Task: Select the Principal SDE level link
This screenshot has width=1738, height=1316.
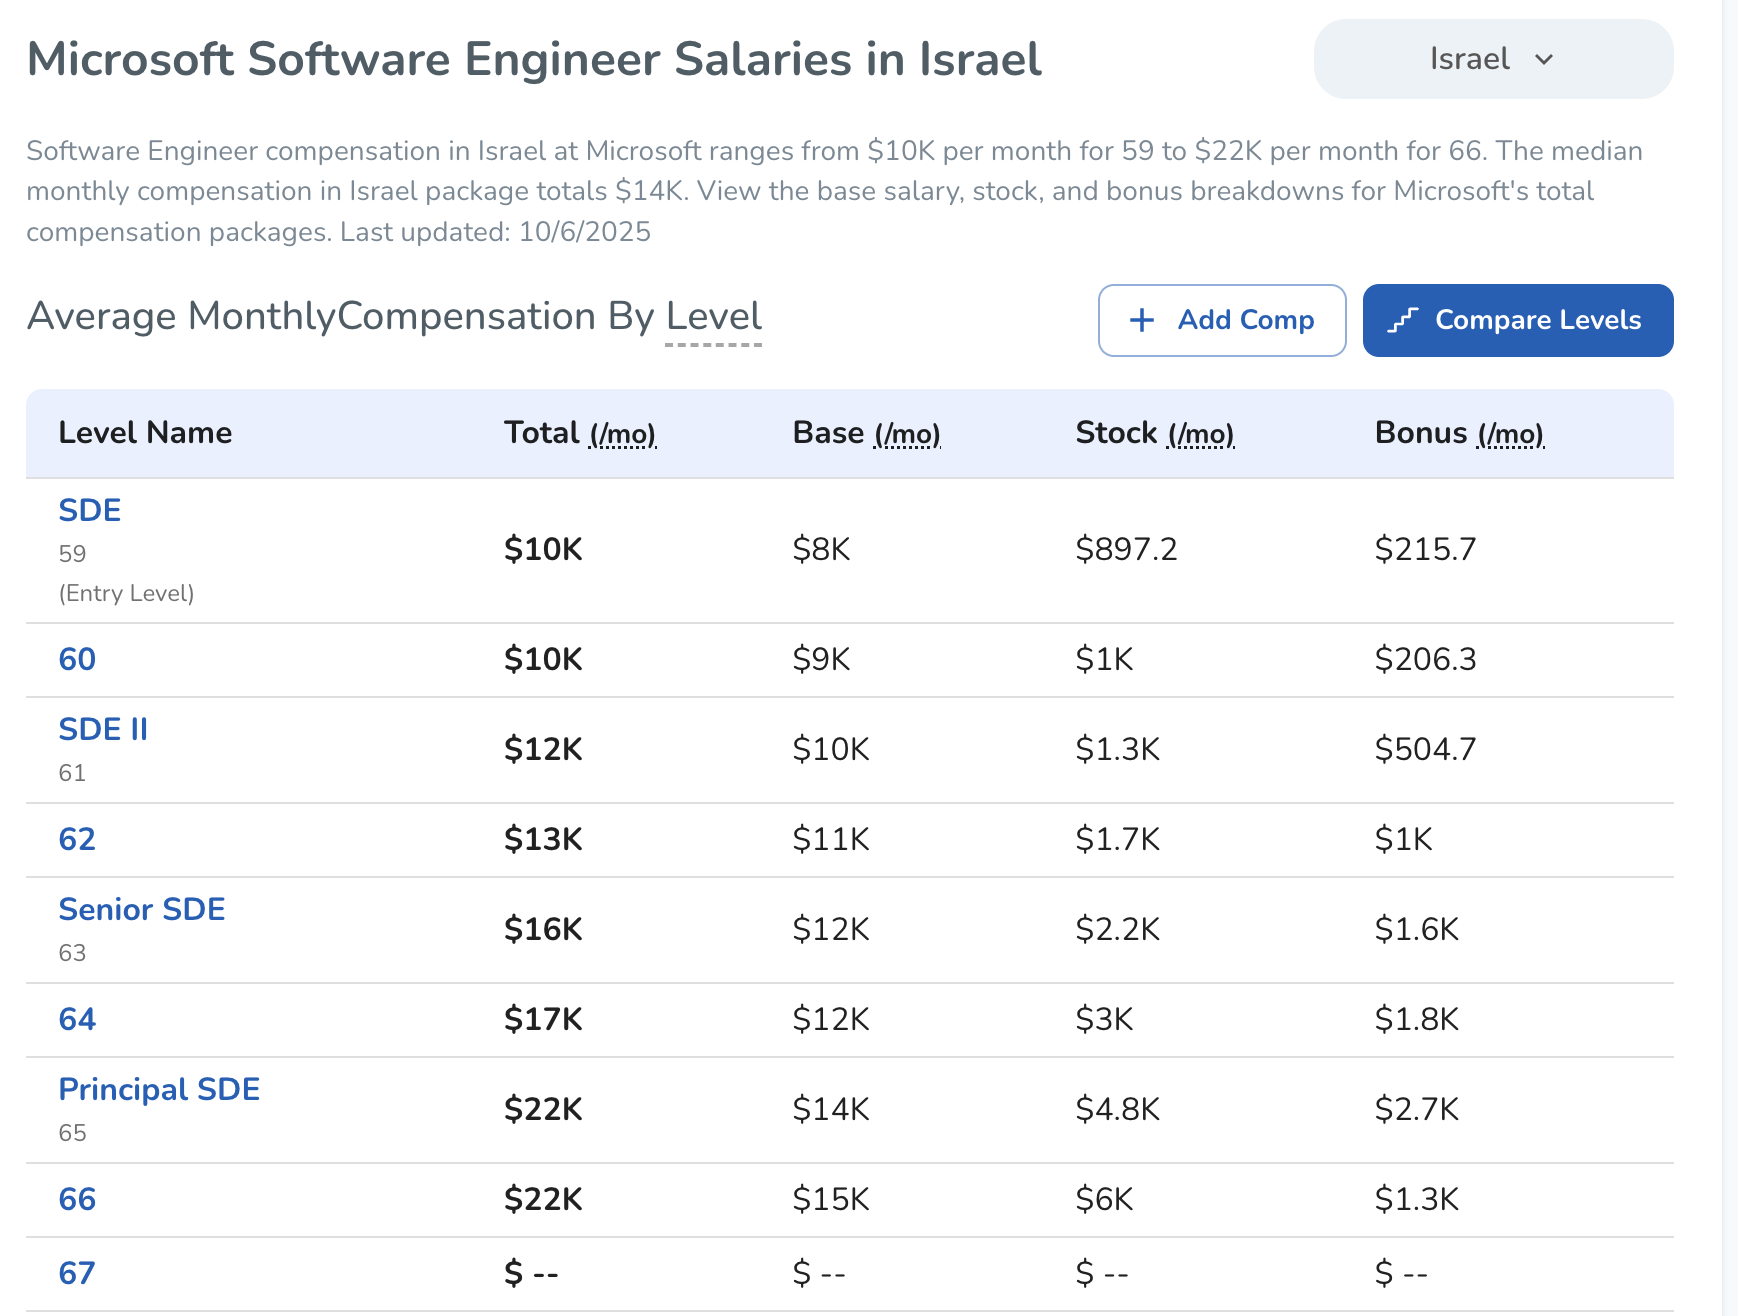Action: pyautogui.click(x=159, y=1089)
